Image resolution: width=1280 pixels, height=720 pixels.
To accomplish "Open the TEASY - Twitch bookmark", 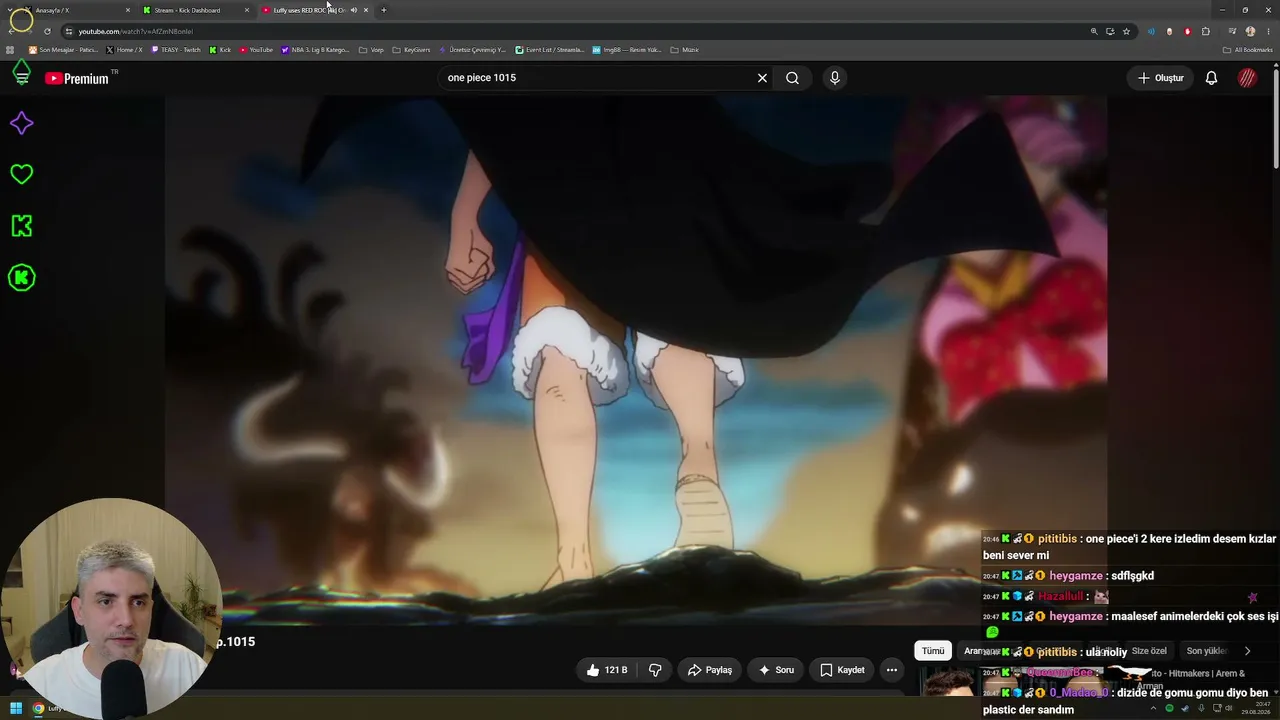I will 176,50.
